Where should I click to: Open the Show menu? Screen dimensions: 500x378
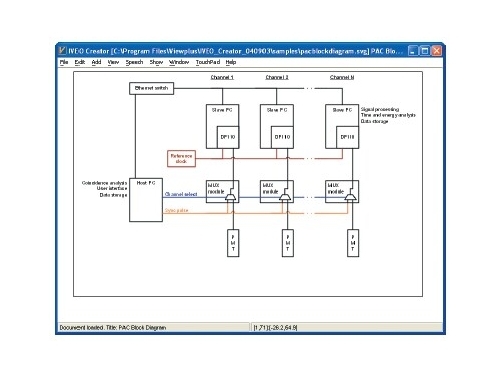156,62
